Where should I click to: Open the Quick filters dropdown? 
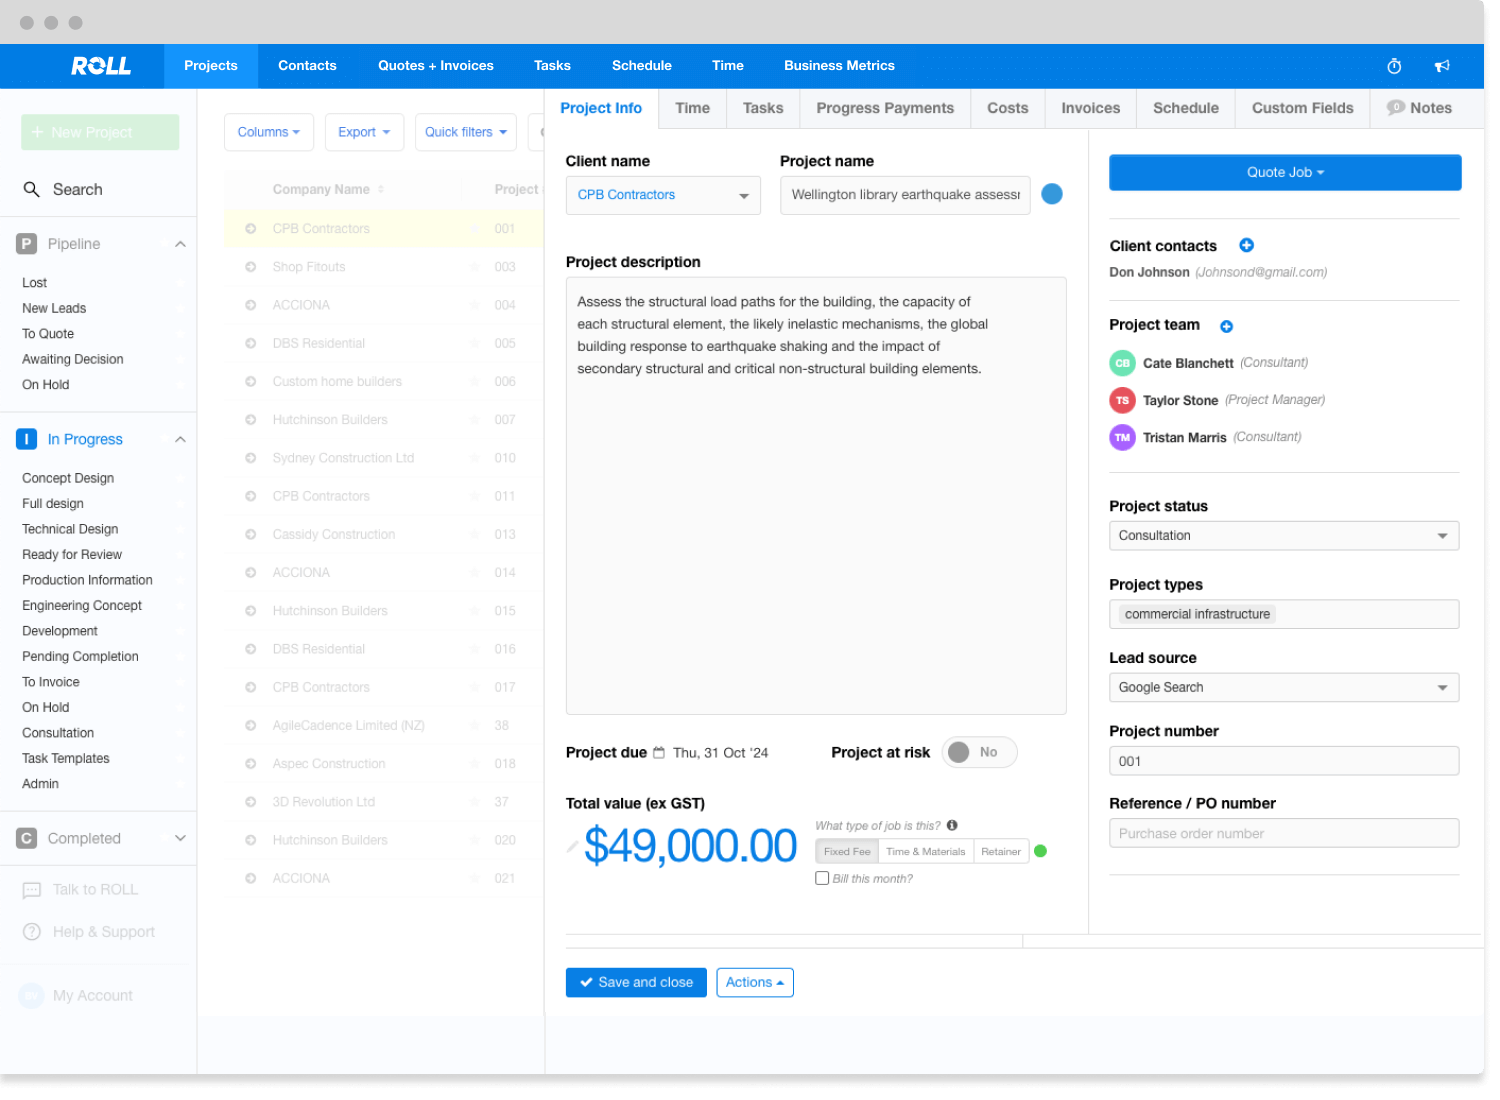(466, 132)
